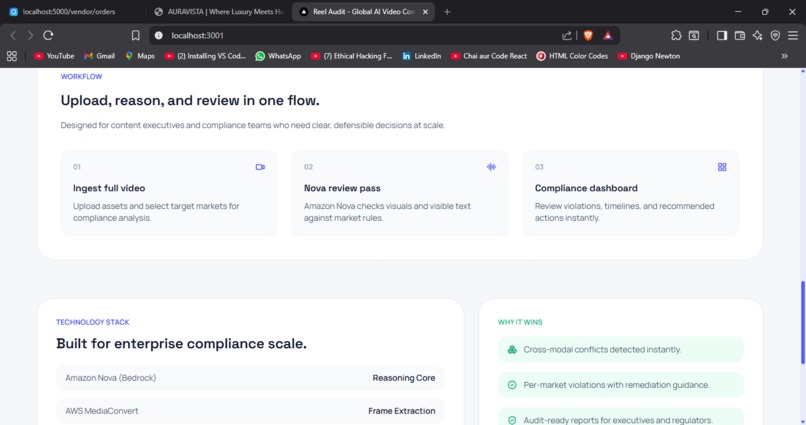Click the WORKFLOW section label
This screenshot has height=425, width=806.
tap(81, 77)
